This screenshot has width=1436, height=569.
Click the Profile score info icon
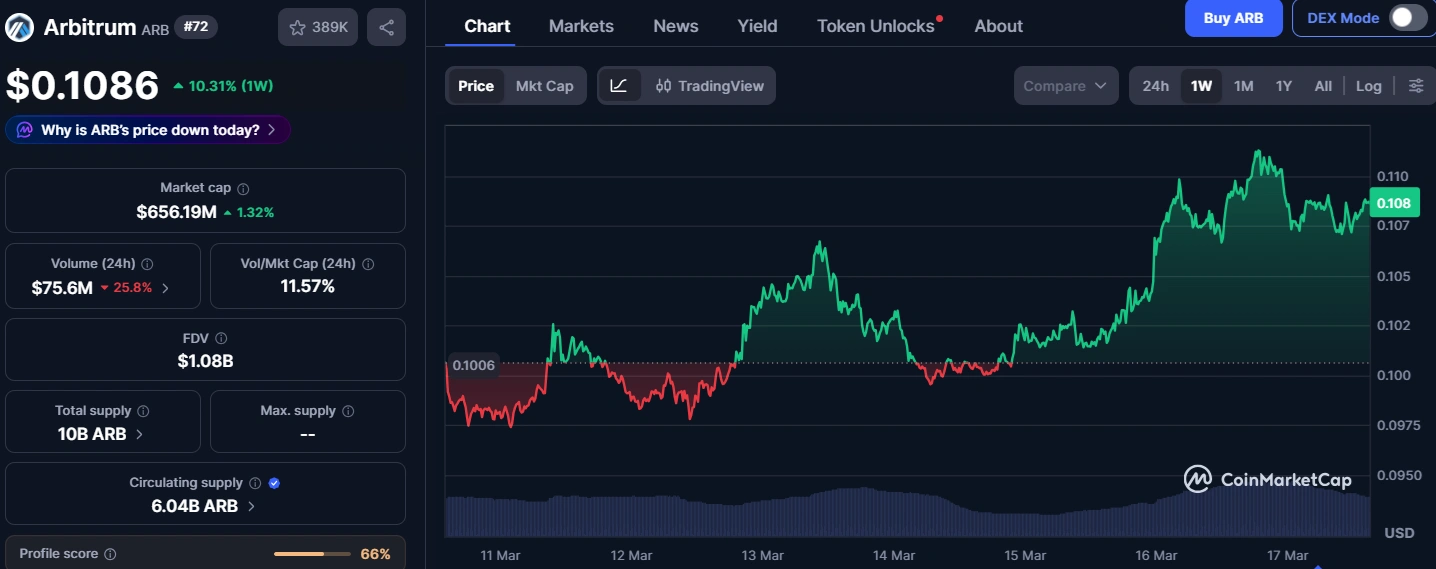click(110, 554)
